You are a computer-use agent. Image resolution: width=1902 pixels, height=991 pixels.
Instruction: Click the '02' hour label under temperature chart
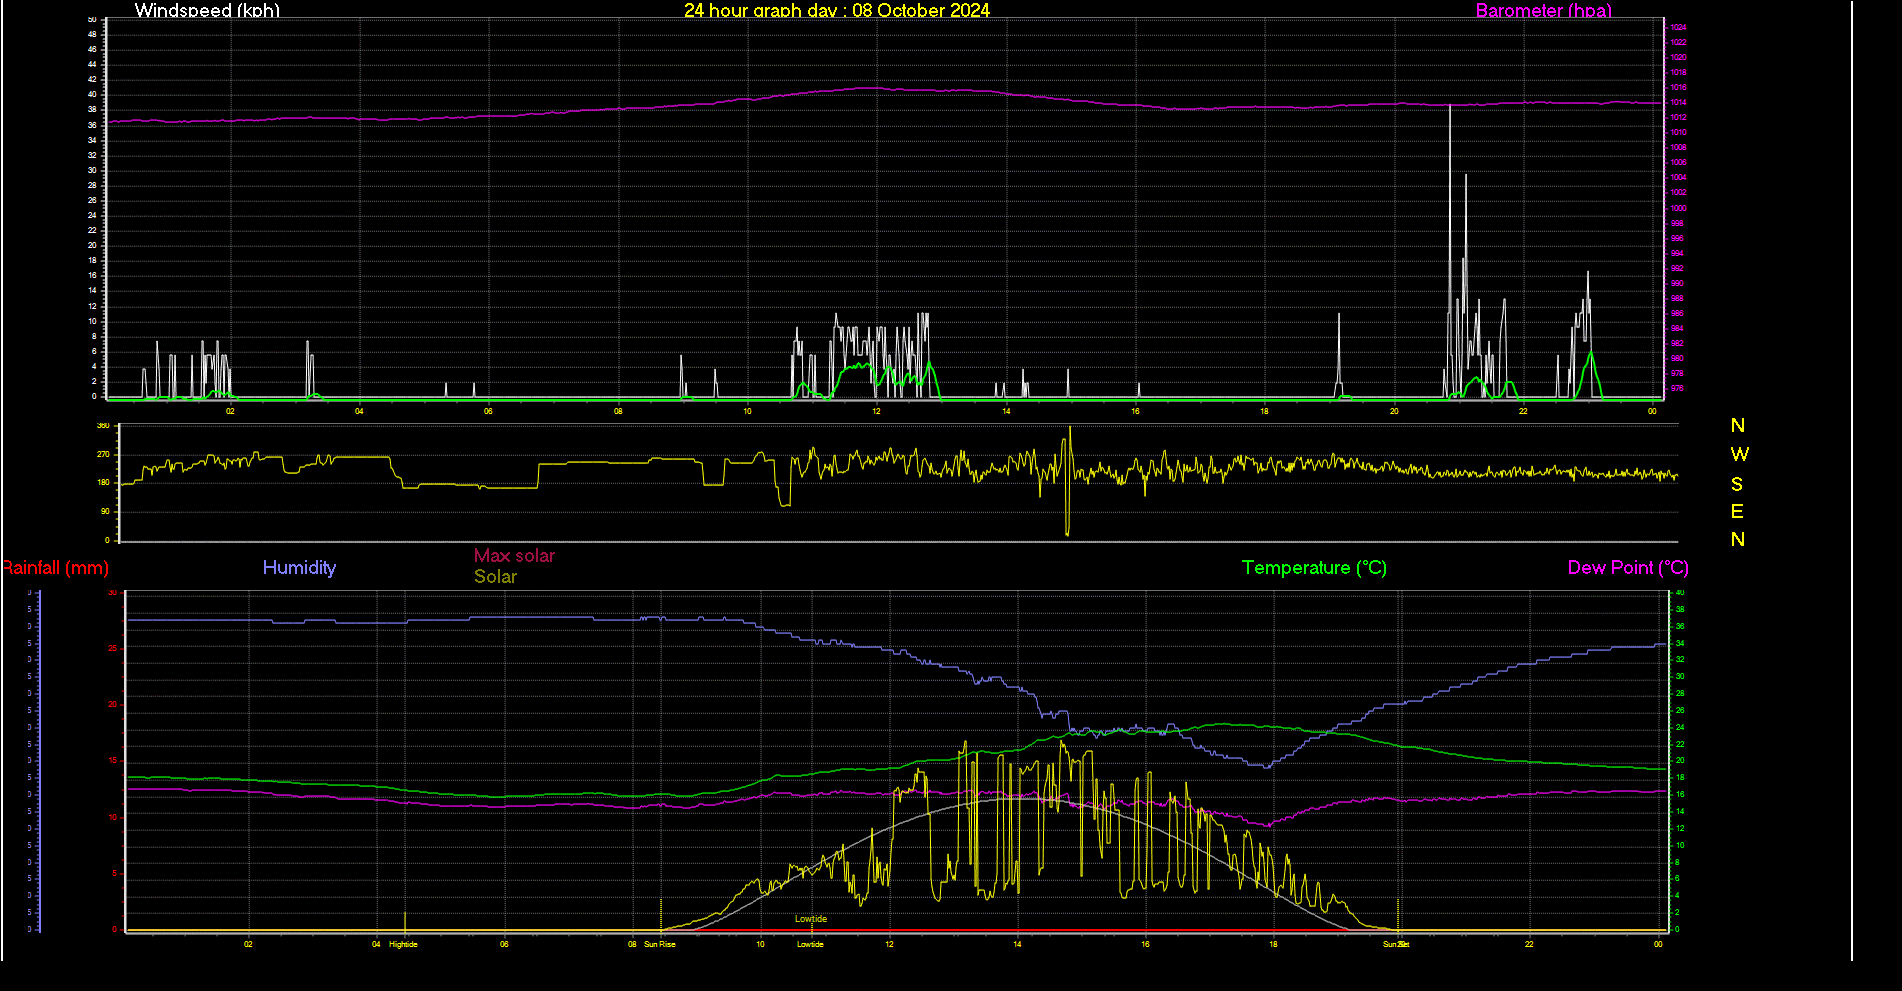coord(248,944)
